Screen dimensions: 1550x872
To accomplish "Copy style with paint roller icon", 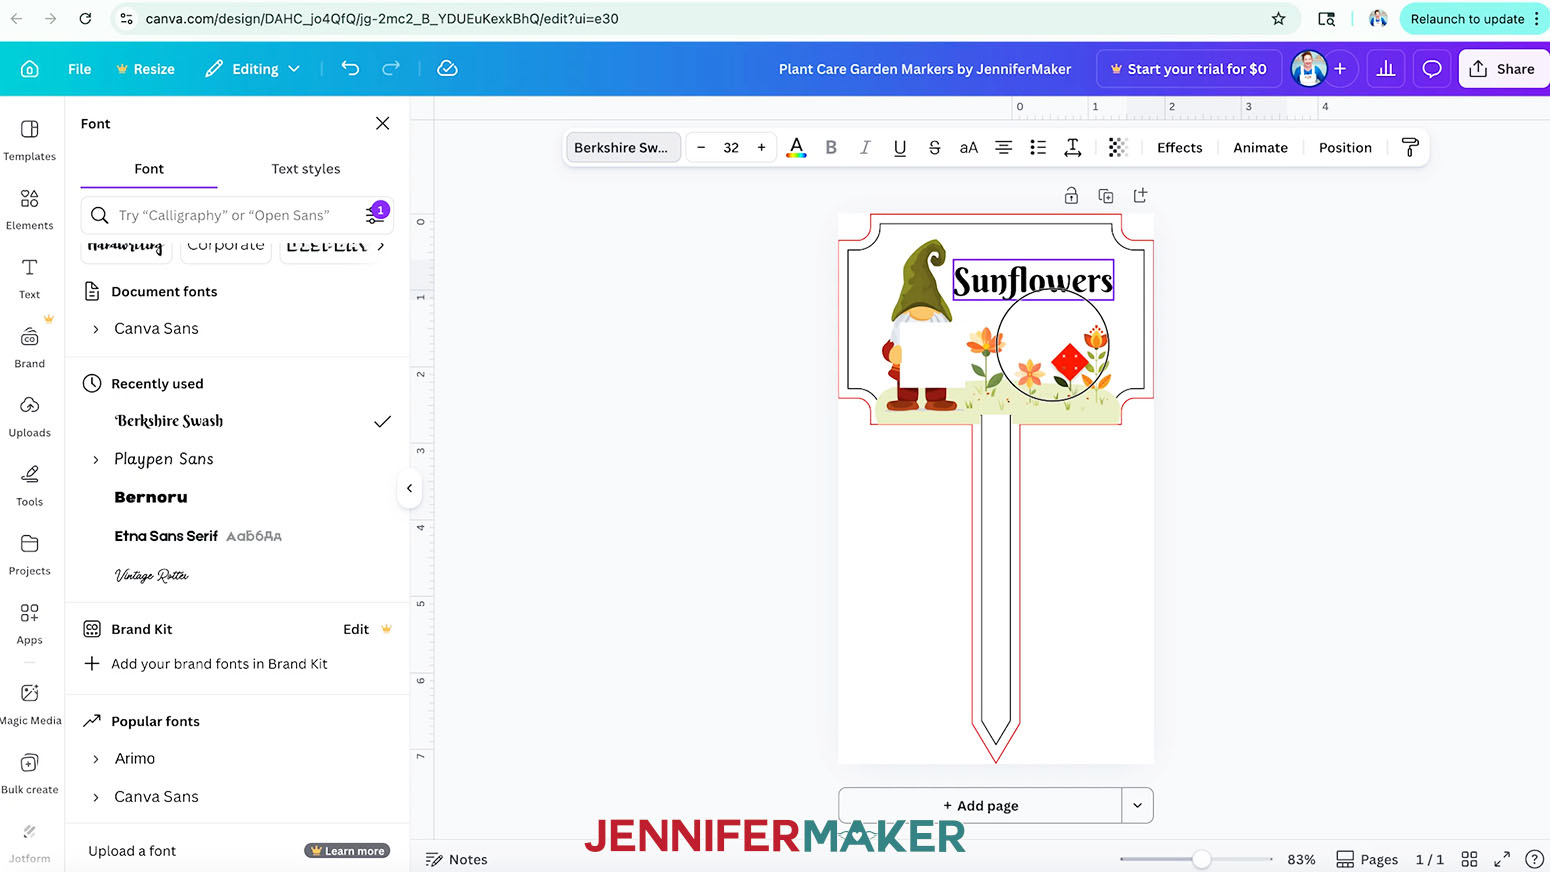I will [x=1410, y=148].
